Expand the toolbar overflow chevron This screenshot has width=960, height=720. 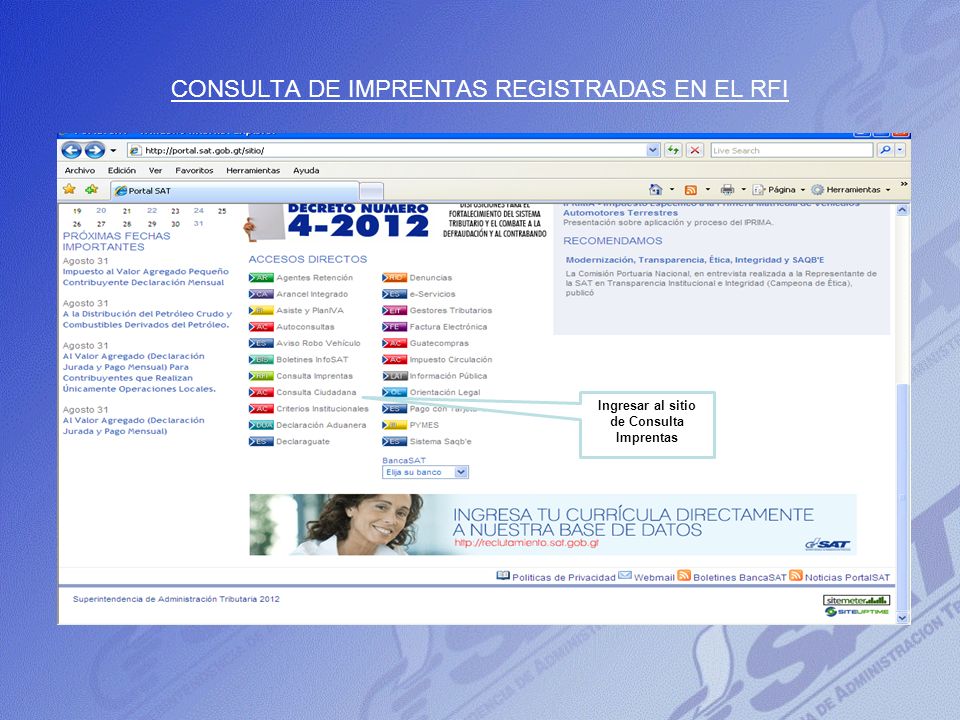pyautogui.click(x=904, y=184)
